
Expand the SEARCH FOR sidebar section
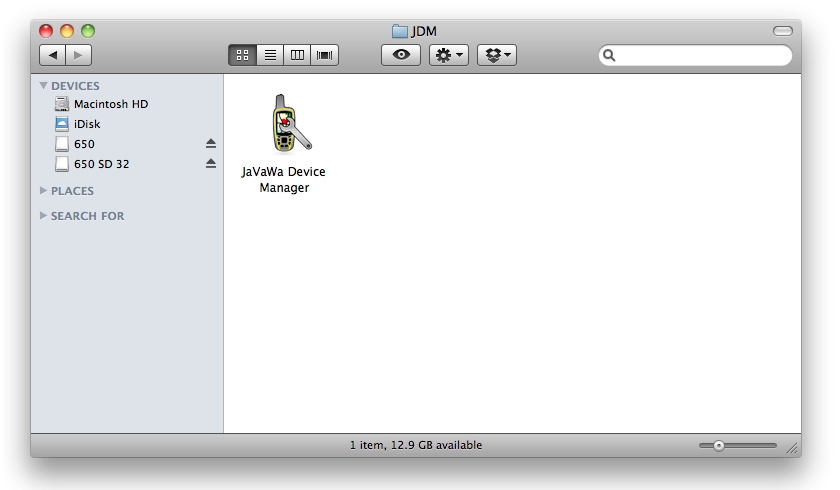[44, 216]
